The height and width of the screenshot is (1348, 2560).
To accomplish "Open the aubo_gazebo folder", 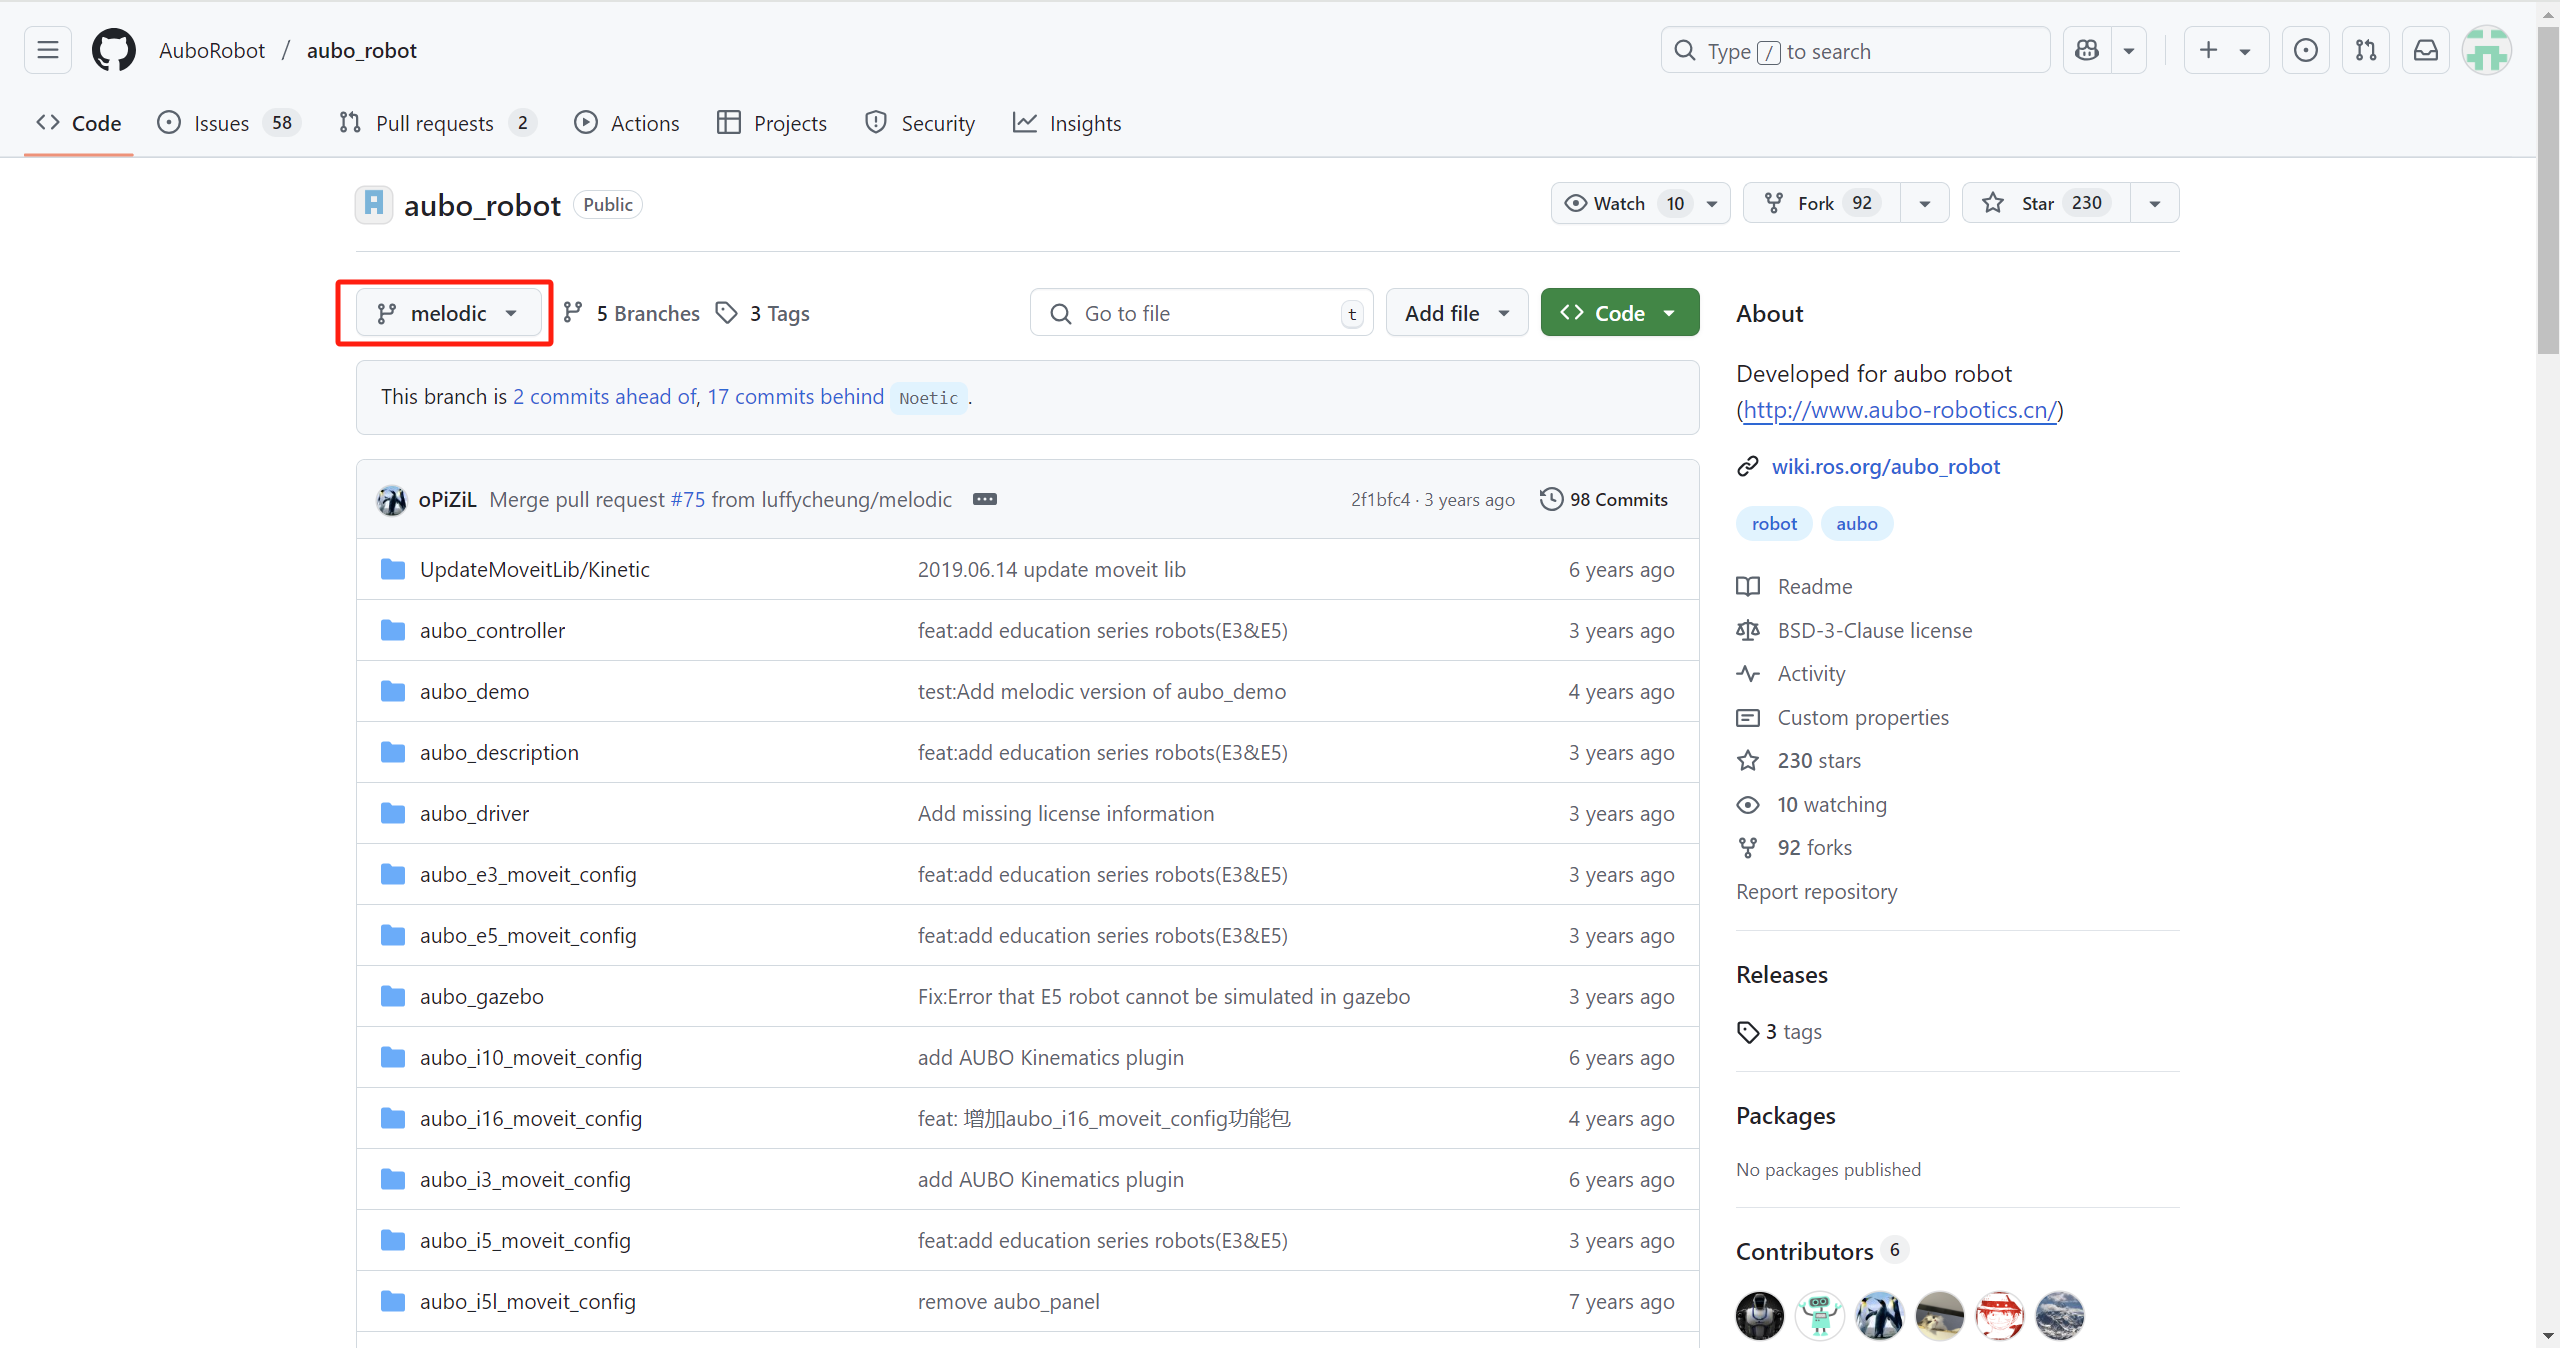I will [x=481, y=996].
